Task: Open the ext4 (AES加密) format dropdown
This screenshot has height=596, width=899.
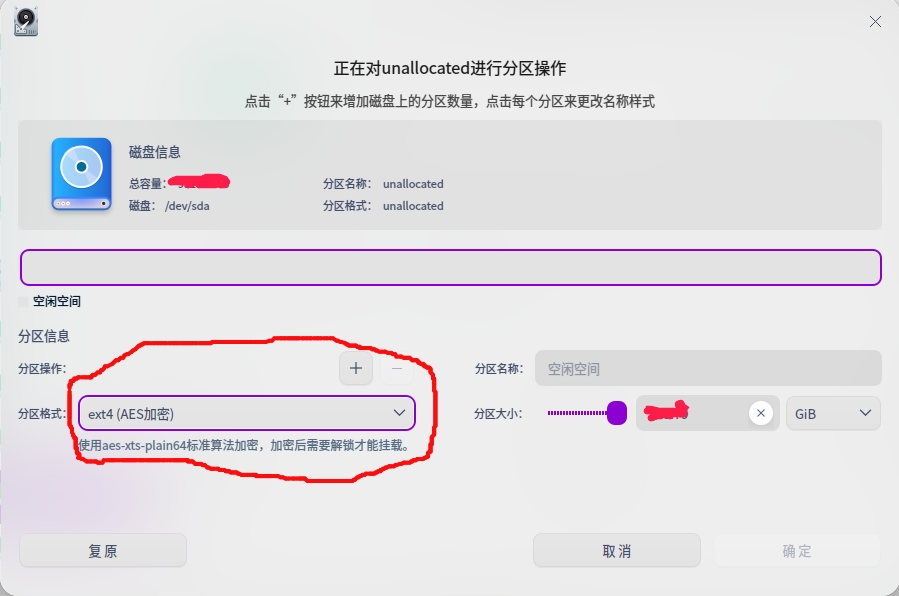Action: 247,413
